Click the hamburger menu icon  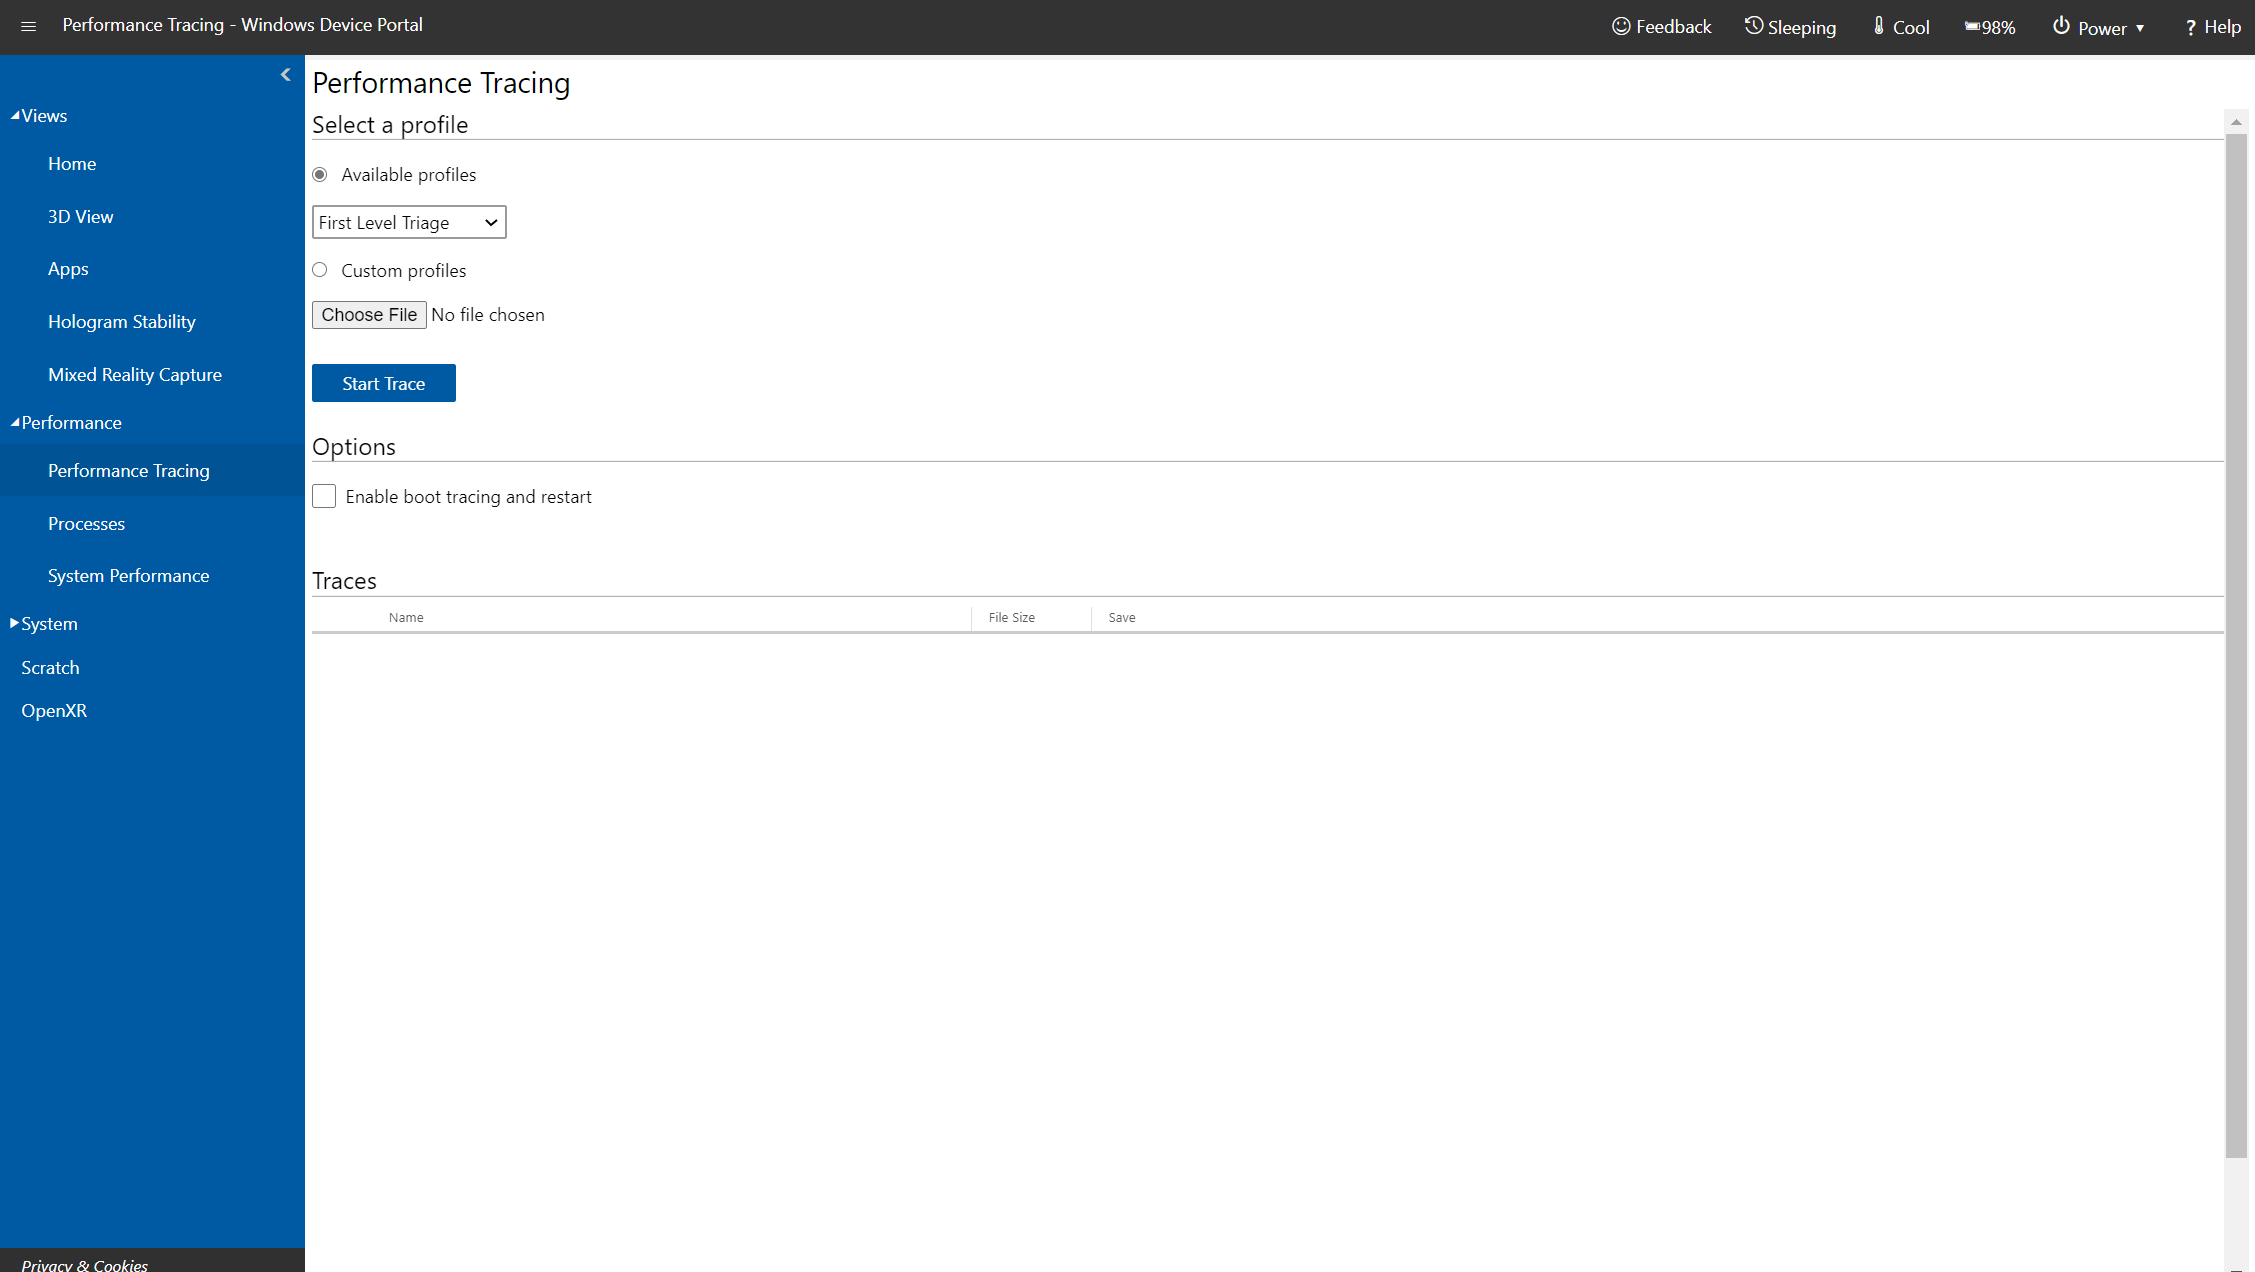coord(29,26)
